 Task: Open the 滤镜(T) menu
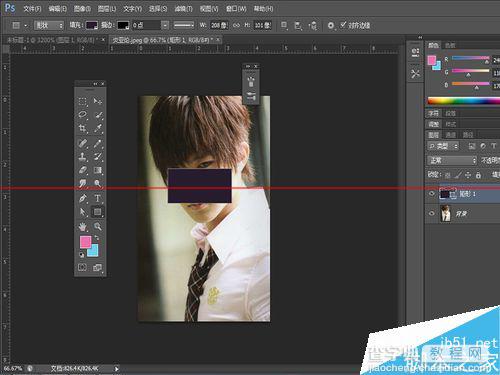tap(184, 9)
